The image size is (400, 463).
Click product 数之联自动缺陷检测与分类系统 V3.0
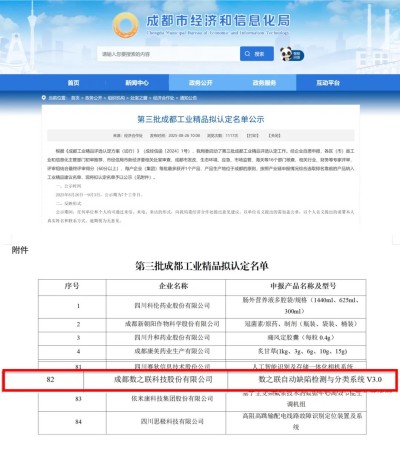320,379
